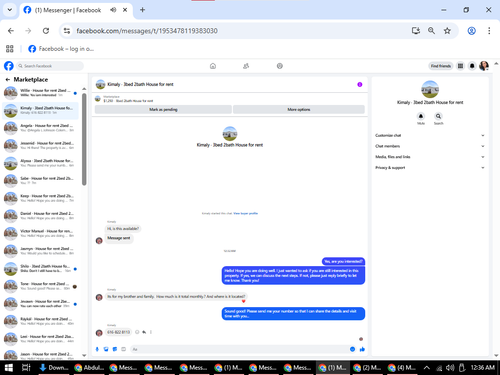Open the emoji picker in message box
The width and height of the screenshot is (500, 375).
352,349
